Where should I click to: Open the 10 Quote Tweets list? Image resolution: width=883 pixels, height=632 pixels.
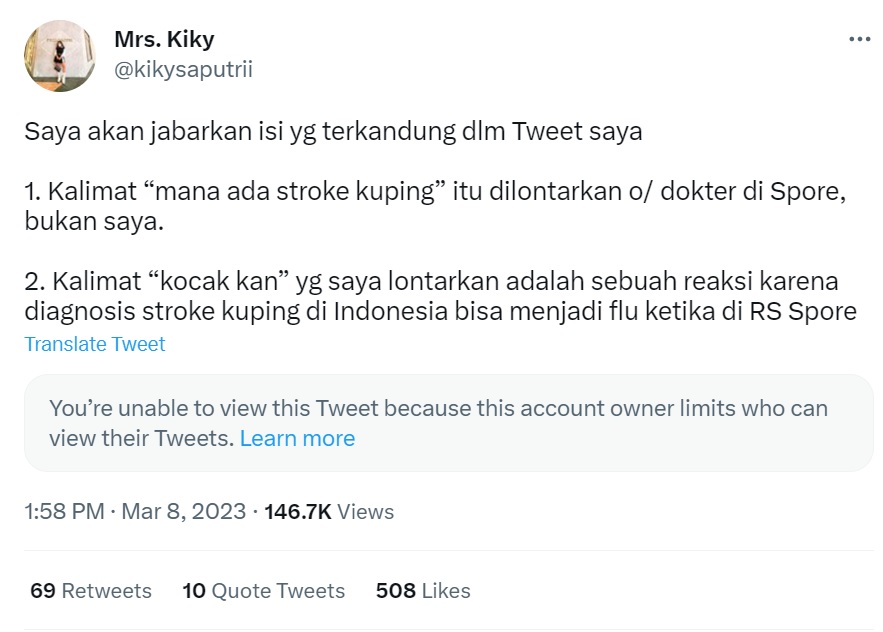tap(263, 591)
